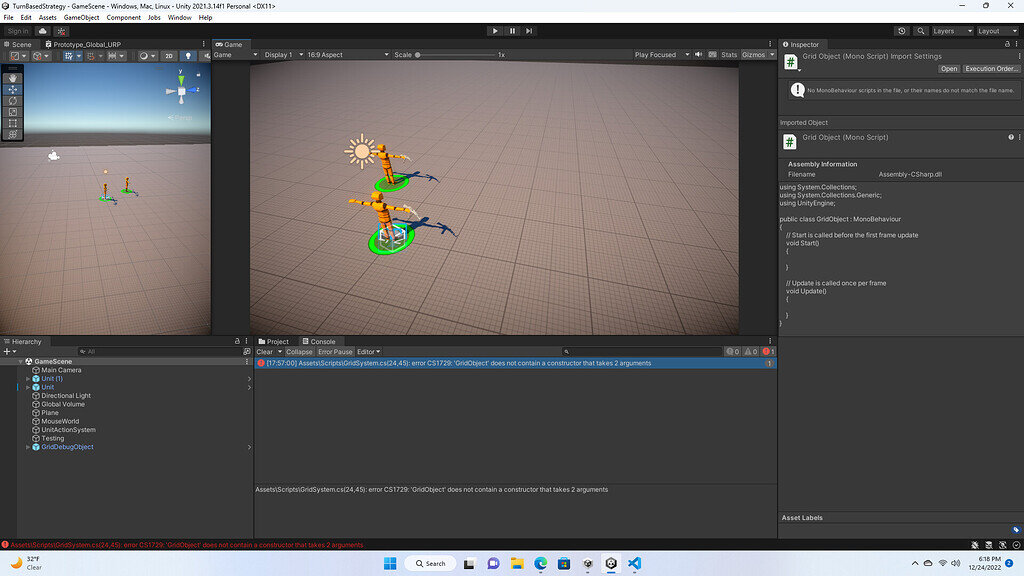The width and height of the screenshot is (1024, 576).
Task: Click the Pause button in the top toolbar
Action: pyautogui.click(x=512, y=29)
